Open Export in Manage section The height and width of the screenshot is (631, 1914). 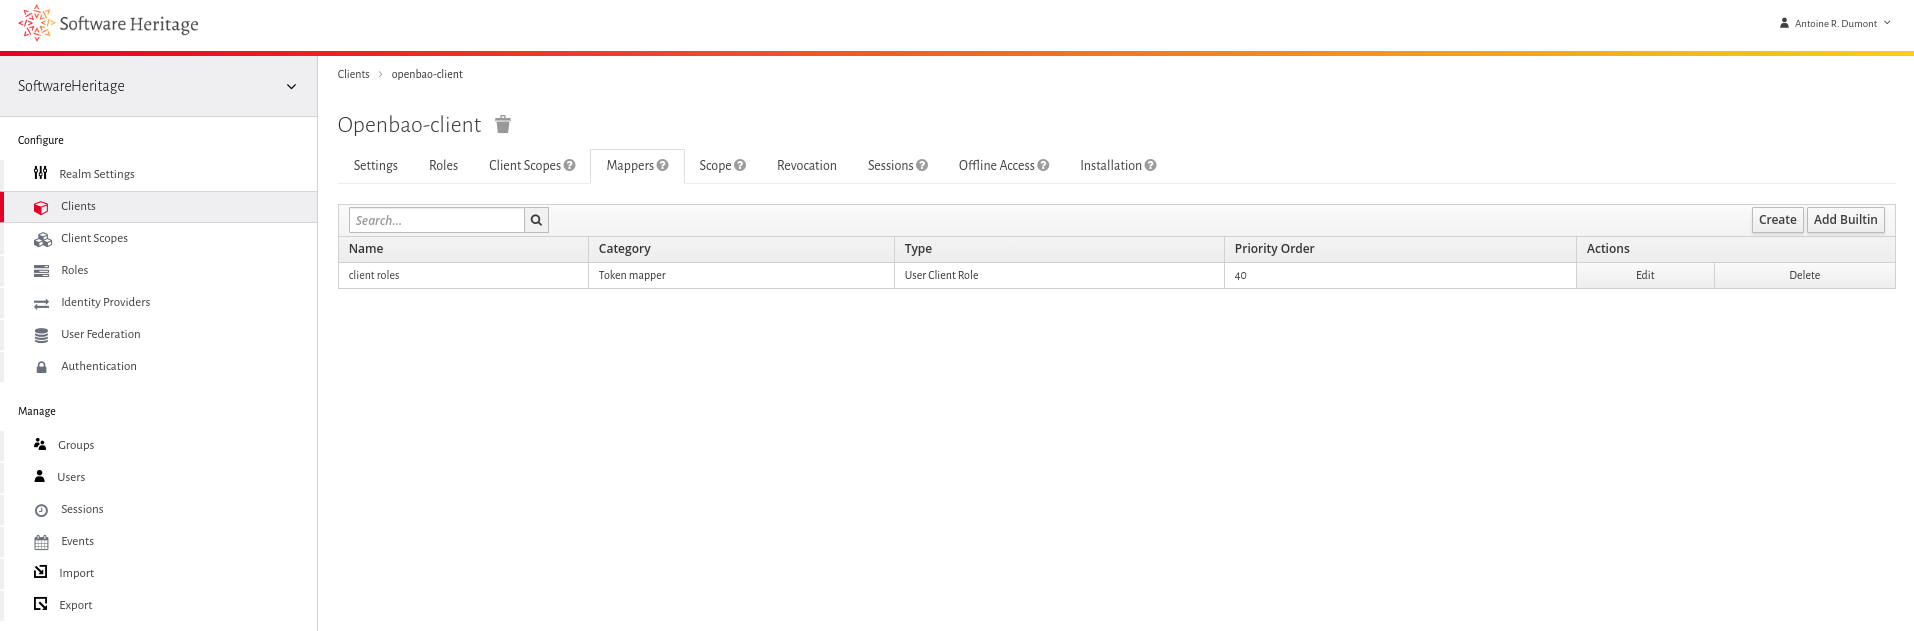75,605
